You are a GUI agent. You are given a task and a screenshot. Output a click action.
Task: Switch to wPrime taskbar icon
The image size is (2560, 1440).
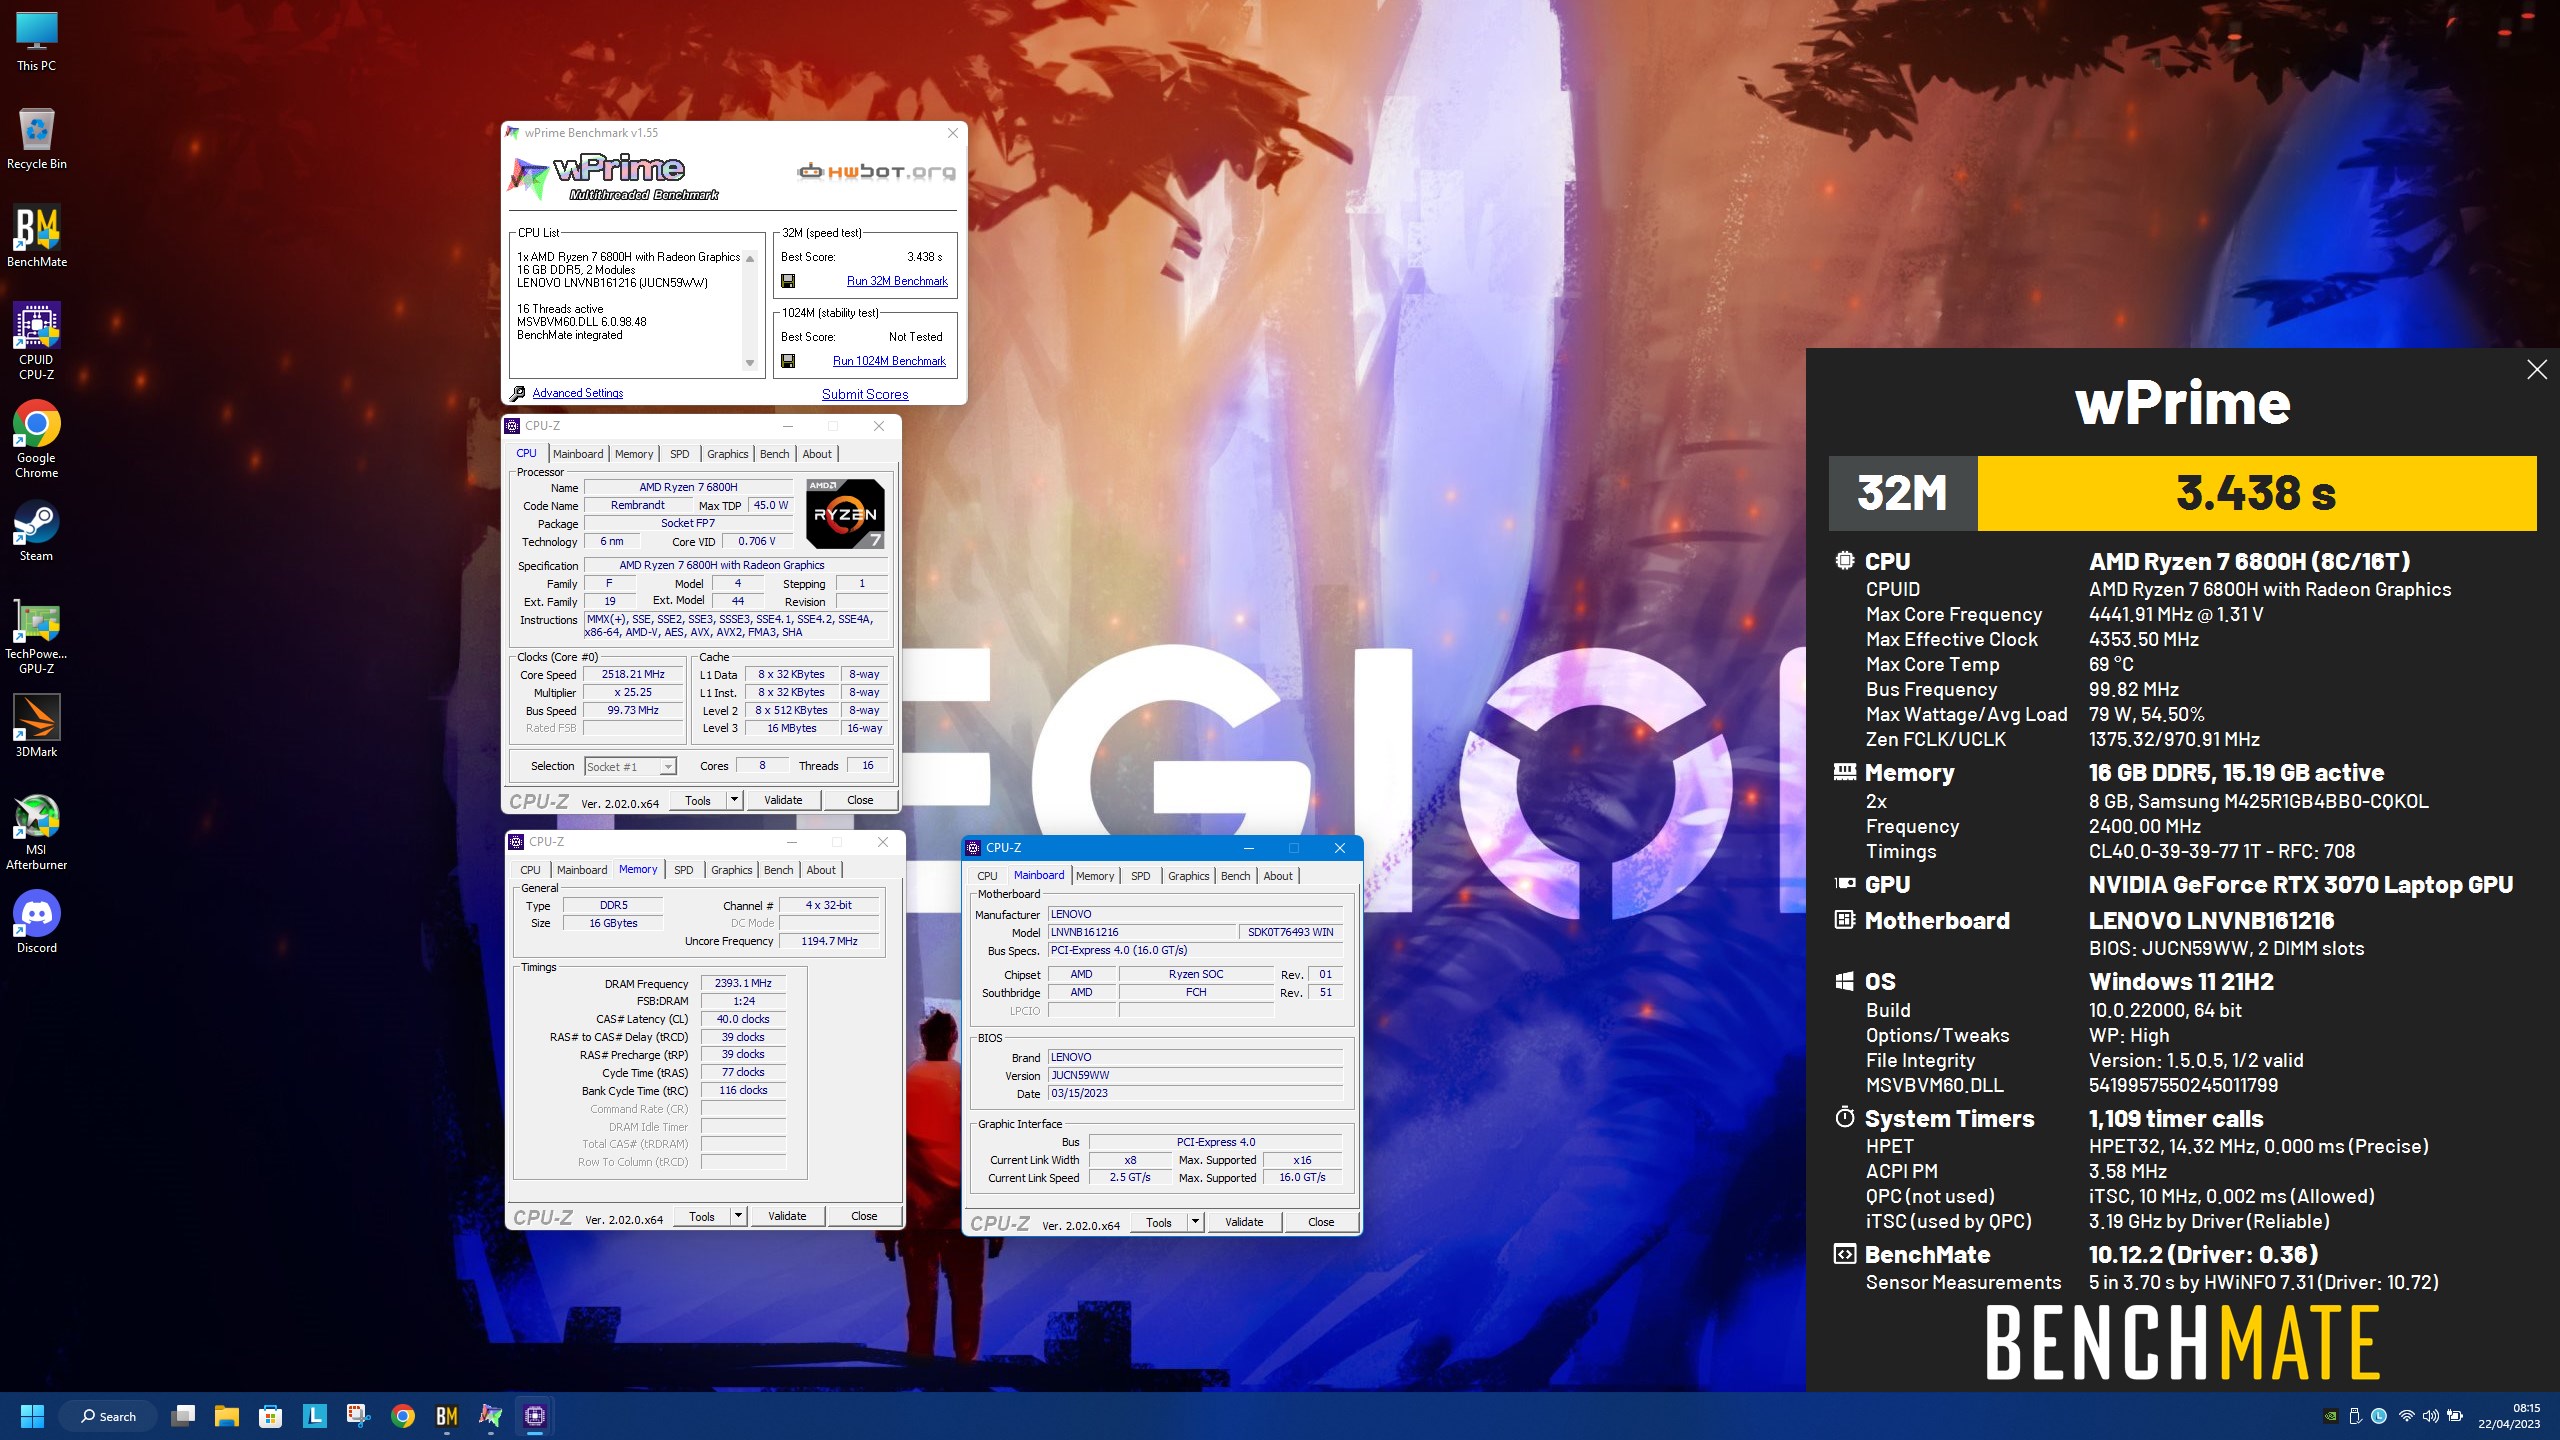tap(491, 1416)
